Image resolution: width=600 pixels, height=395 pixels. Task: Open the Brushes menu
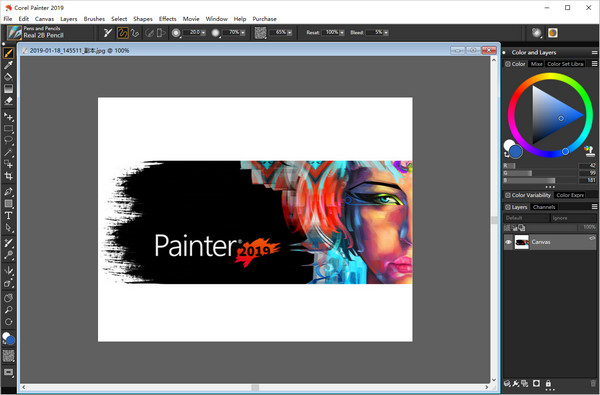click(x=94, y=19)
